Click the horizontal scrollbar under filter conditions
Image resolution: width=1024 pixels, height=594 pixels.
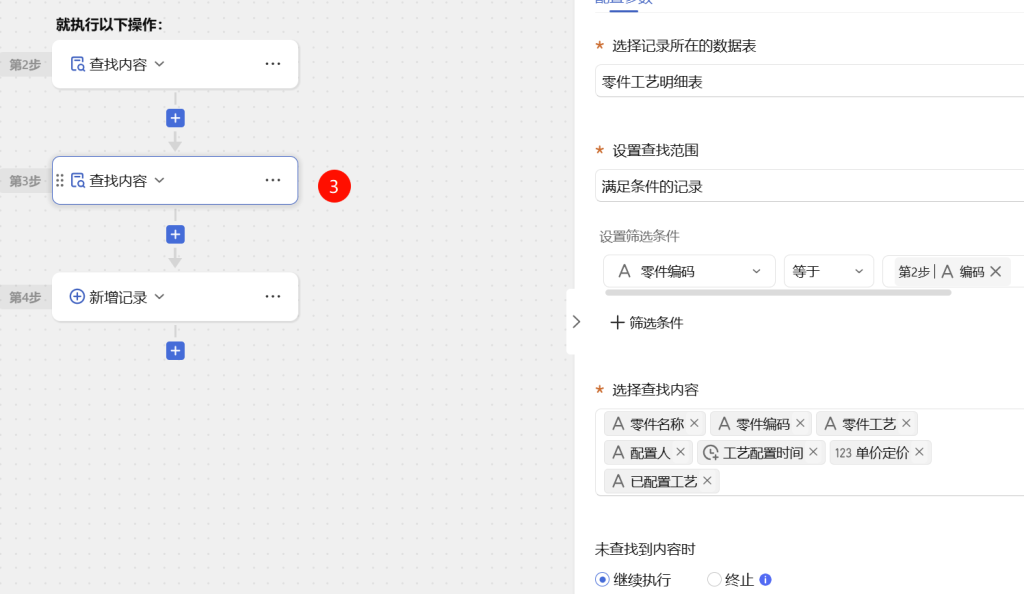click(x=778, y=292)
